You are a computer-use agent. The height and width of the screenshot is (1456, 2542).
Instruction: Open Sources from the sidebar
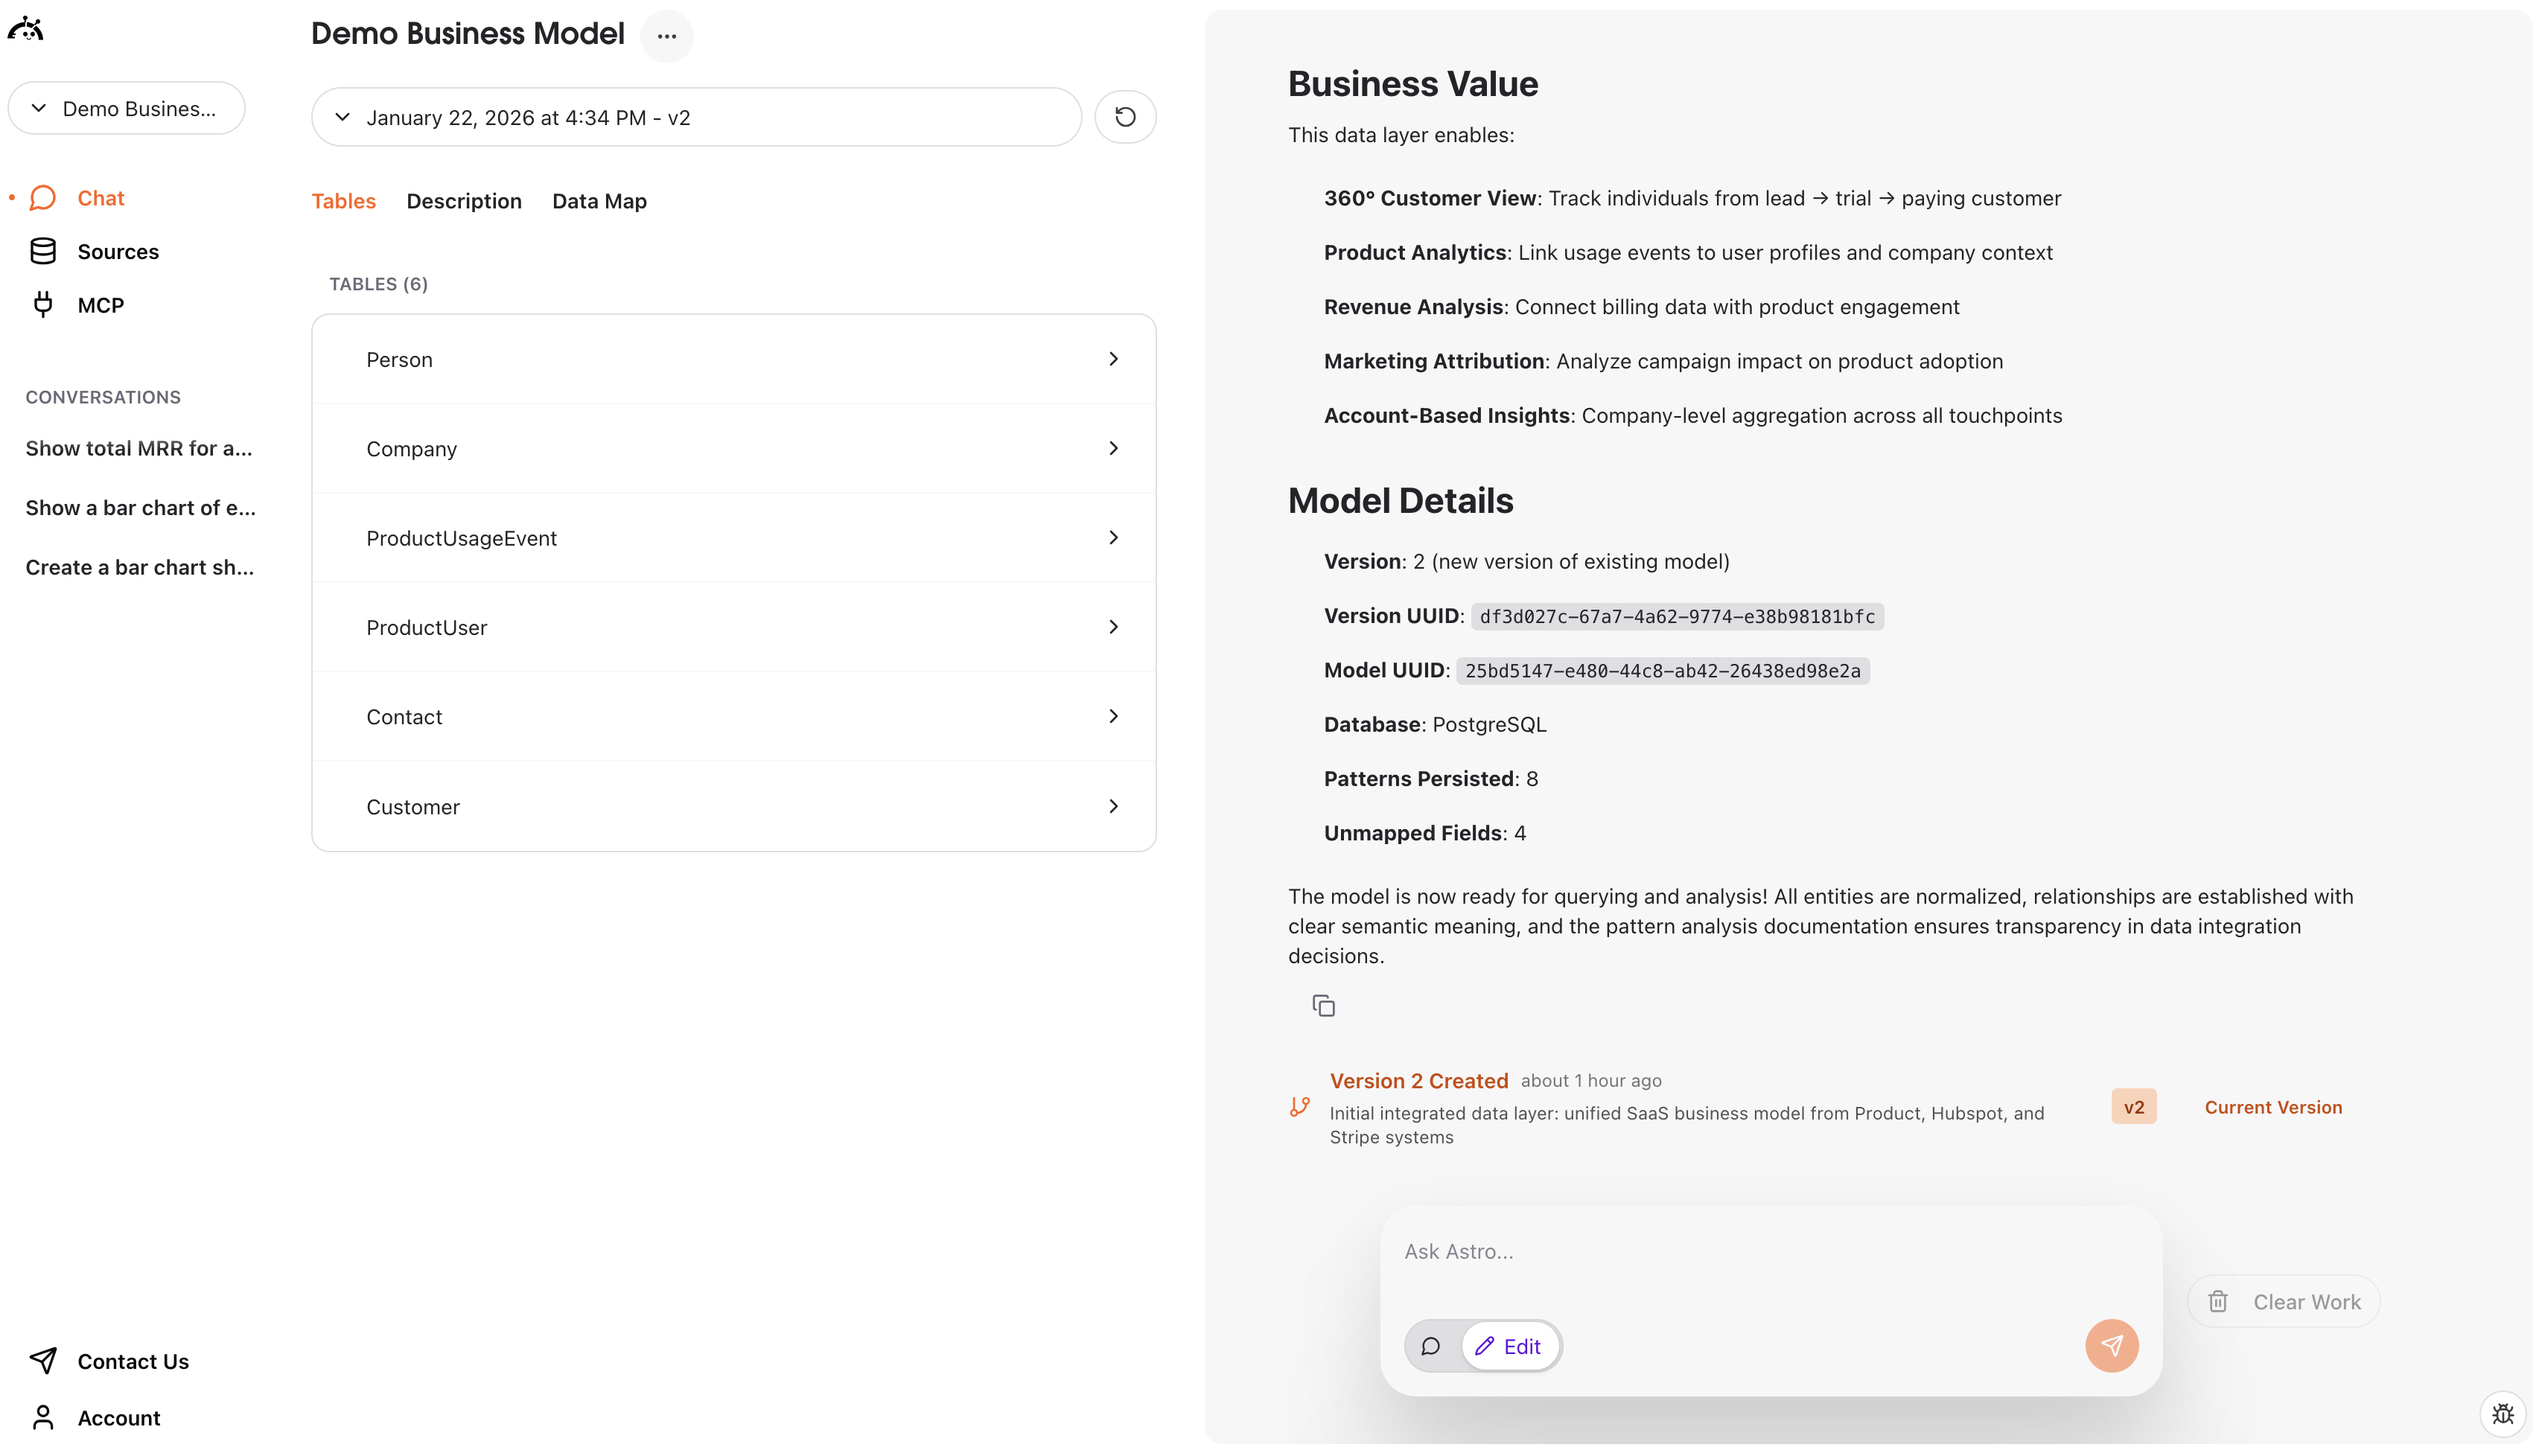(117, 252)
